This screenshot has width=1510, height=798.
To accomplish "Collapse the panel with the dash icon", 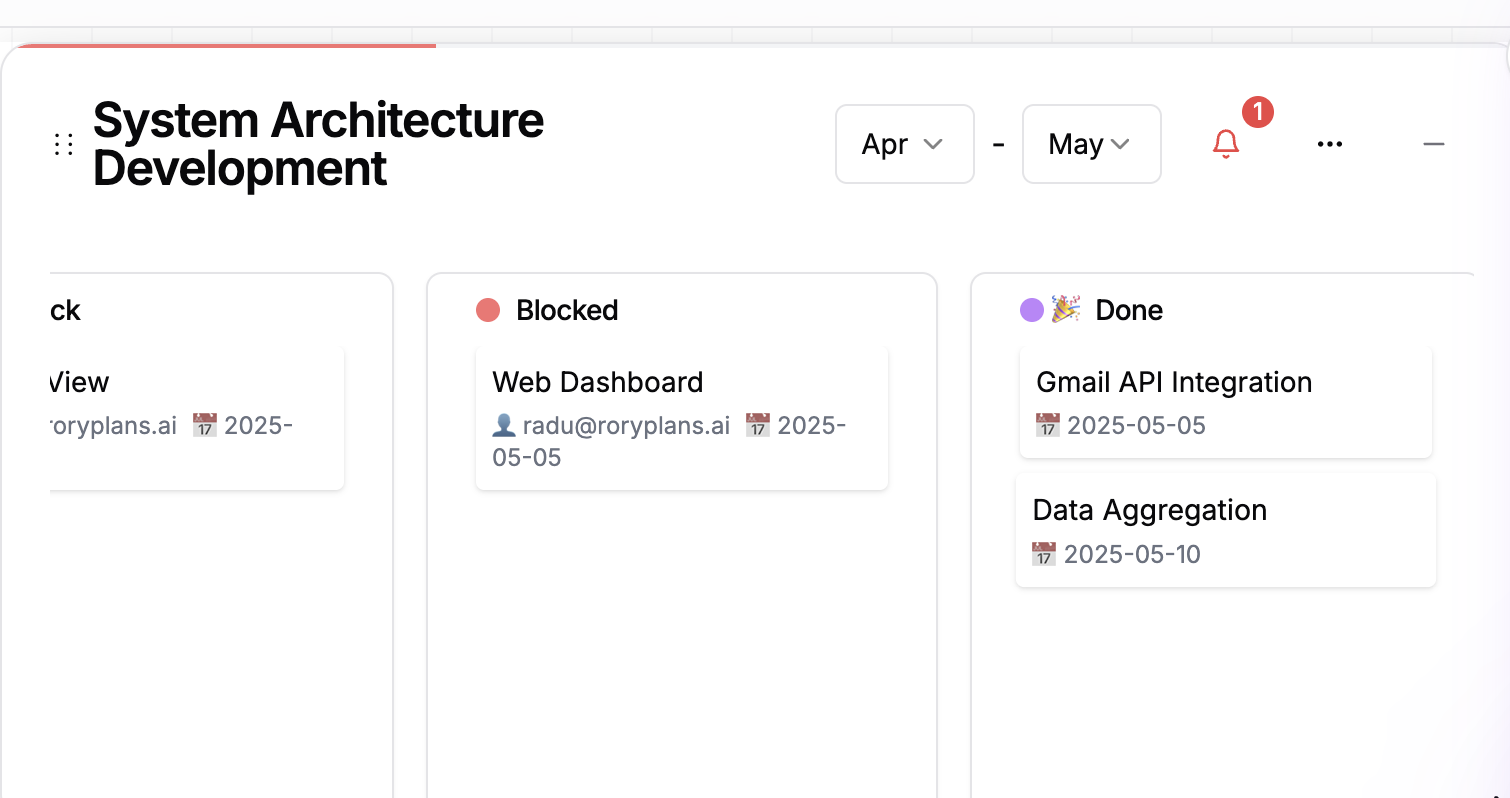I will [1433, 145].
